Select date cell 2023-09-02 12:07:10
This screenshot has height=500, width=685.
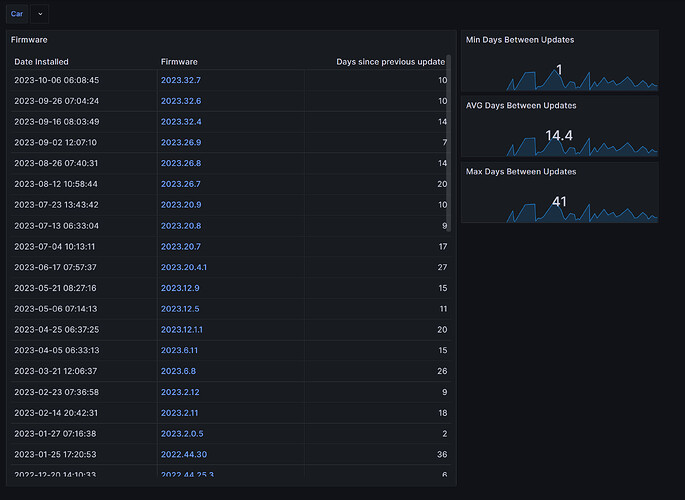[x=55, y=142]
